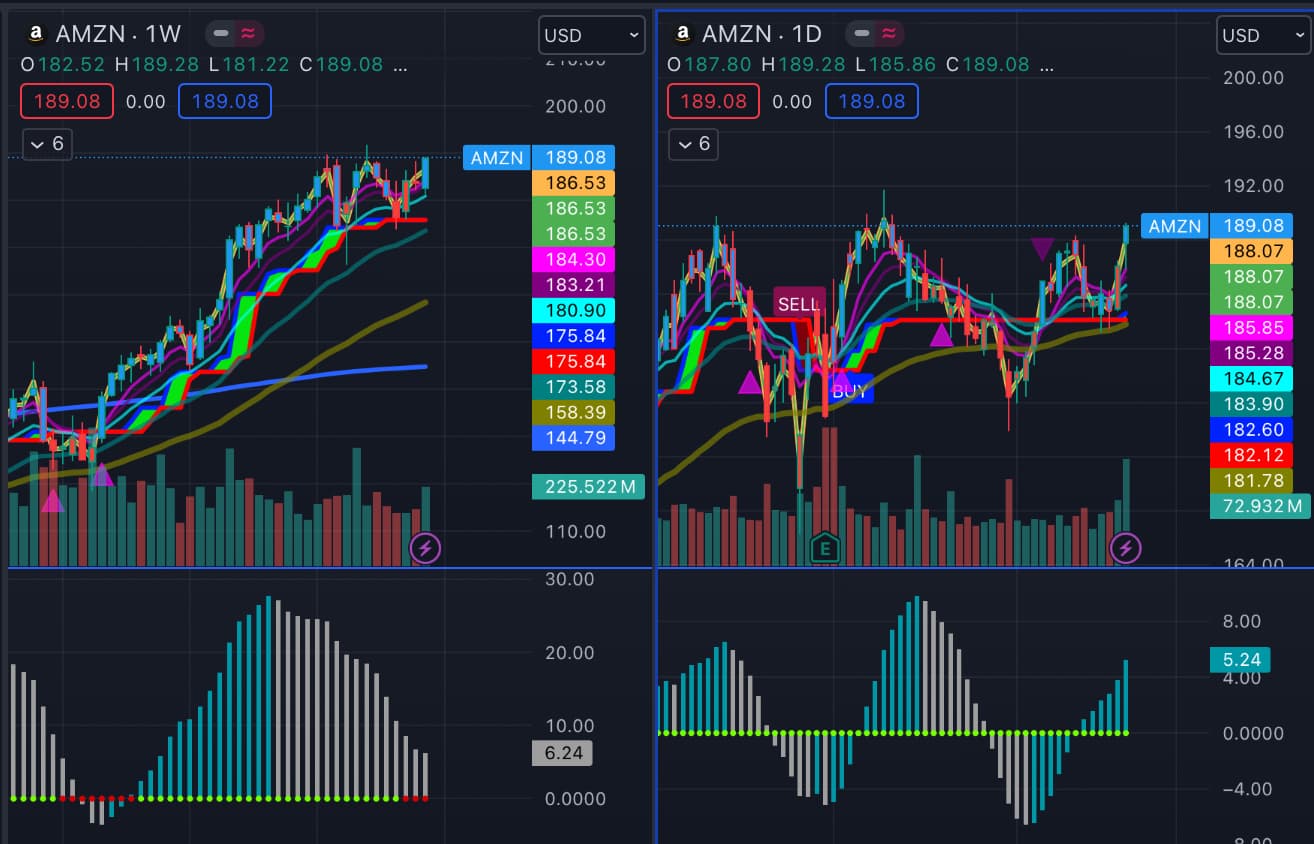Click the AMZN · 1W symbol title
The width and height of the screenshot is (1314, 844).
(118, 34)
